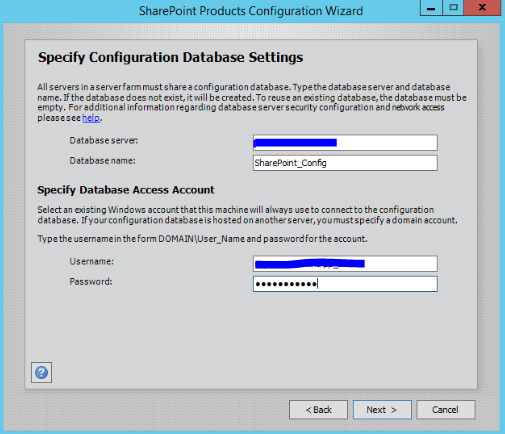Follow the blue help hyperlink
505x434 pixels.
[91, 118]
